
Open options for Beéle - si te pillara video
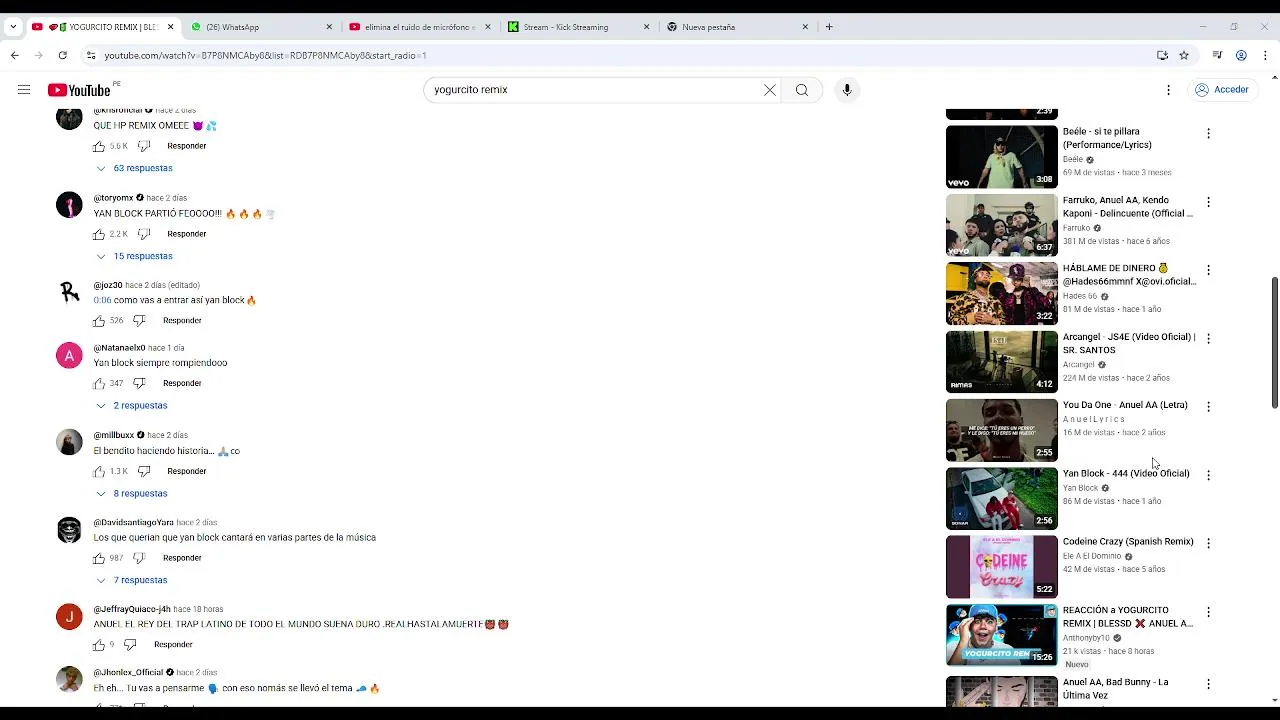1208,133
